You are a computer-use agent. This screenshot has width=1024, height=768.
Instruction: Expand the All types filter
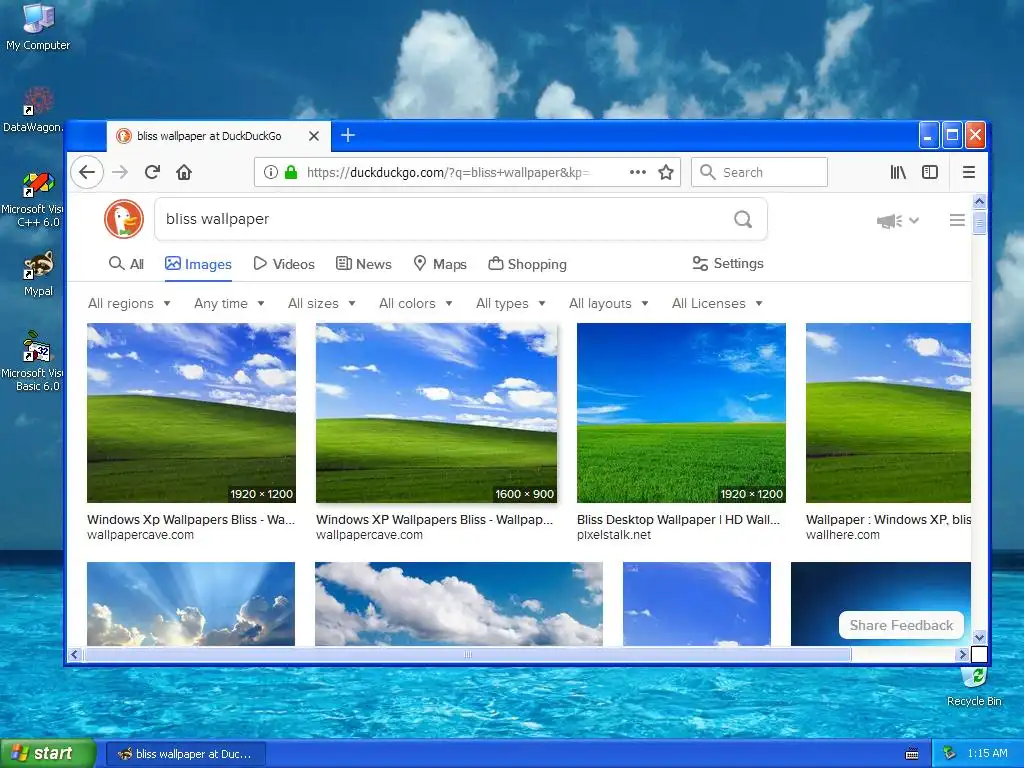[511, 304]
